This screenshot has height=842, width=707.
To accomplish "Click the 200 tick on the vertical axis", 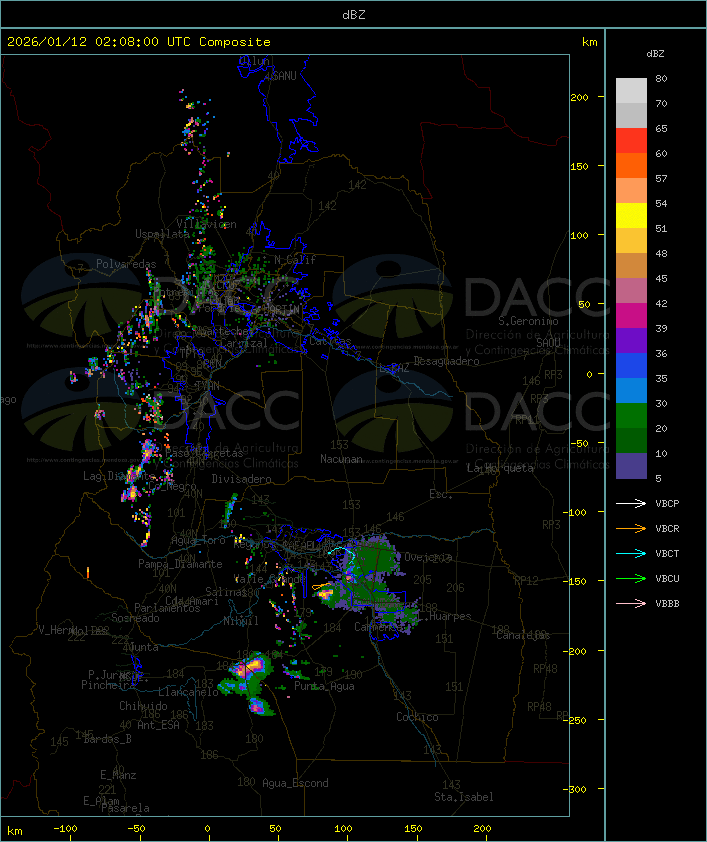I will click(579, 97).
